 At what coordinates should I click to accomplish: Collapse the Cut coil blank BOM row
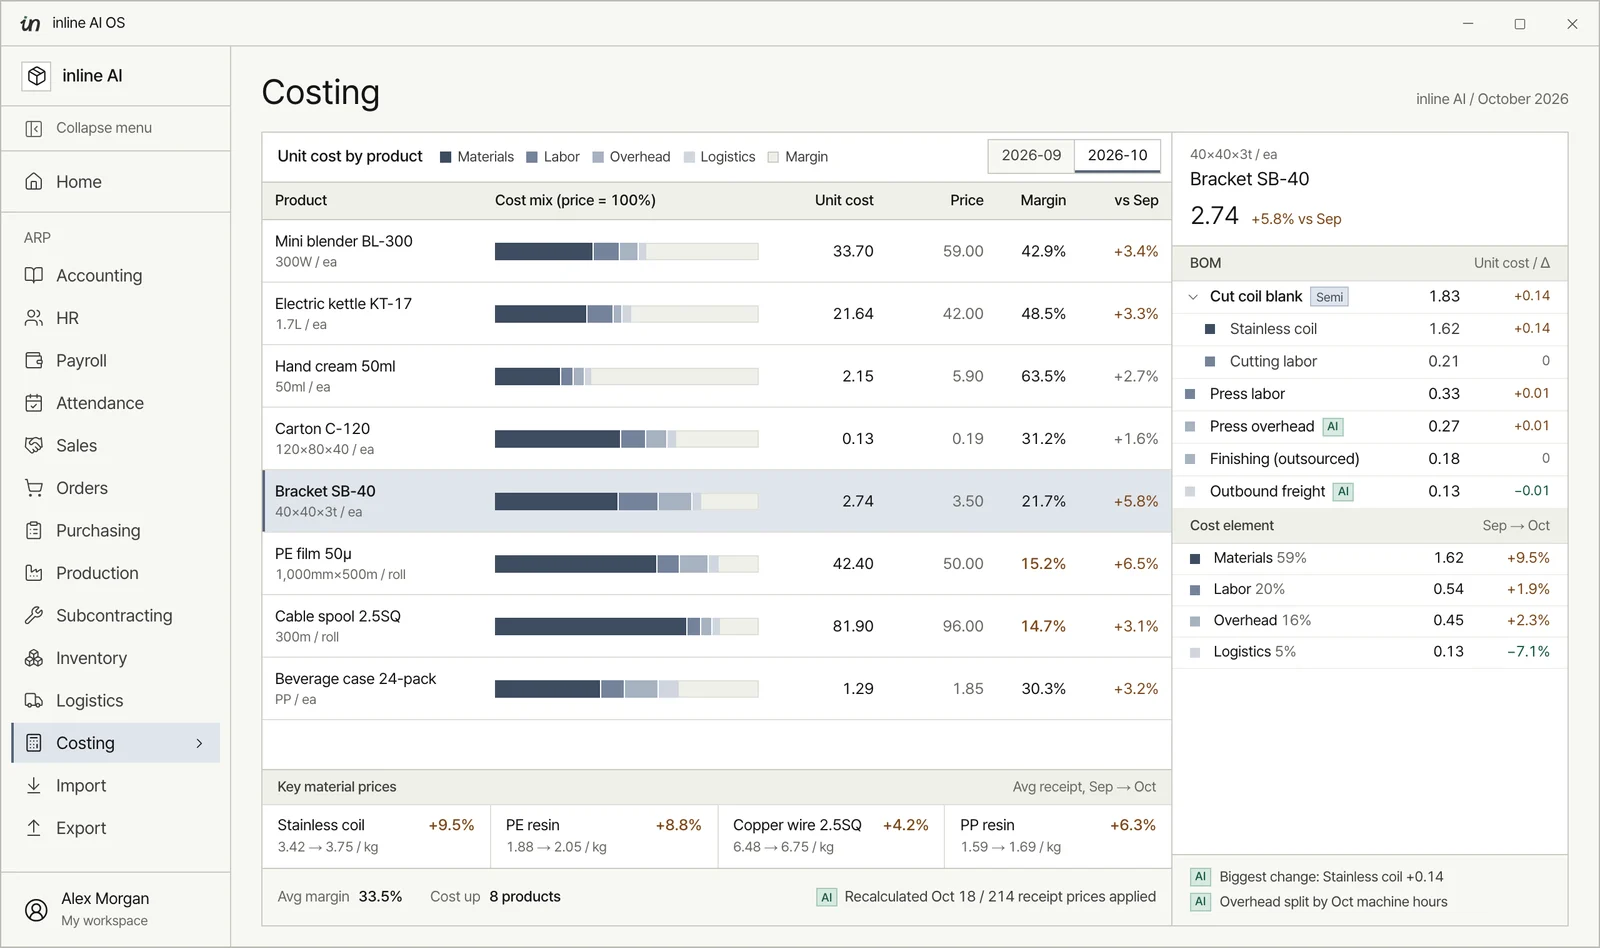pyautogui.click(x=1193, y=297)
